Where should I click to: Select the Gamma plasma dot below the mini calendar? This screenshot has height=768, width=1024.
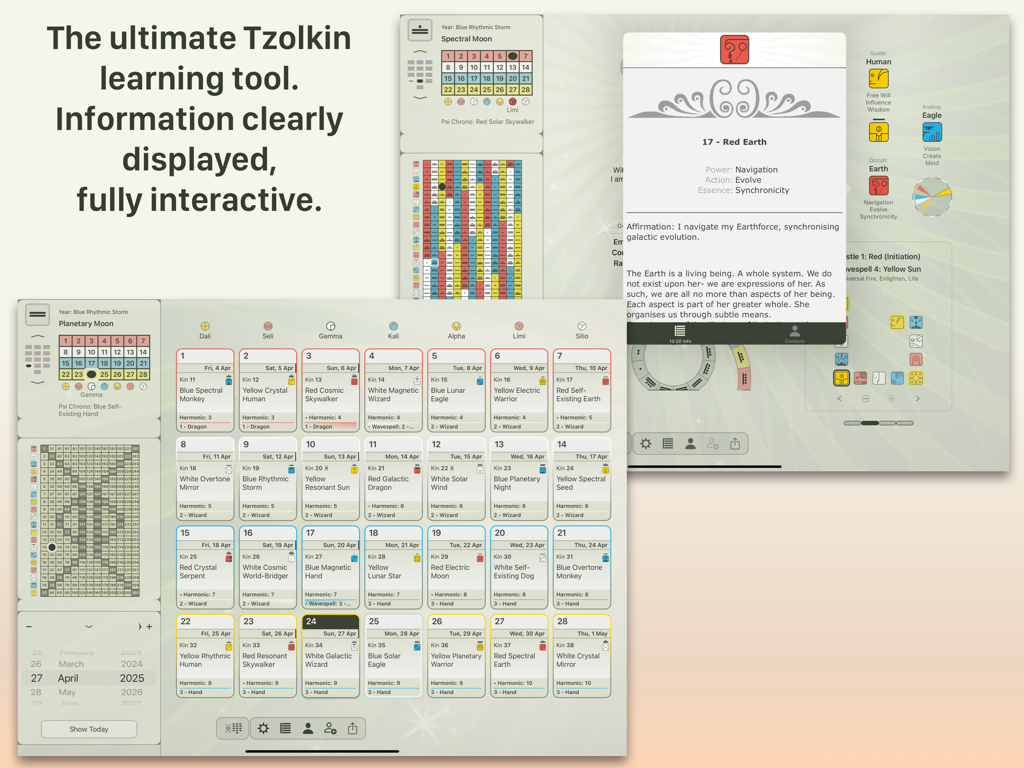click(92, 387)
